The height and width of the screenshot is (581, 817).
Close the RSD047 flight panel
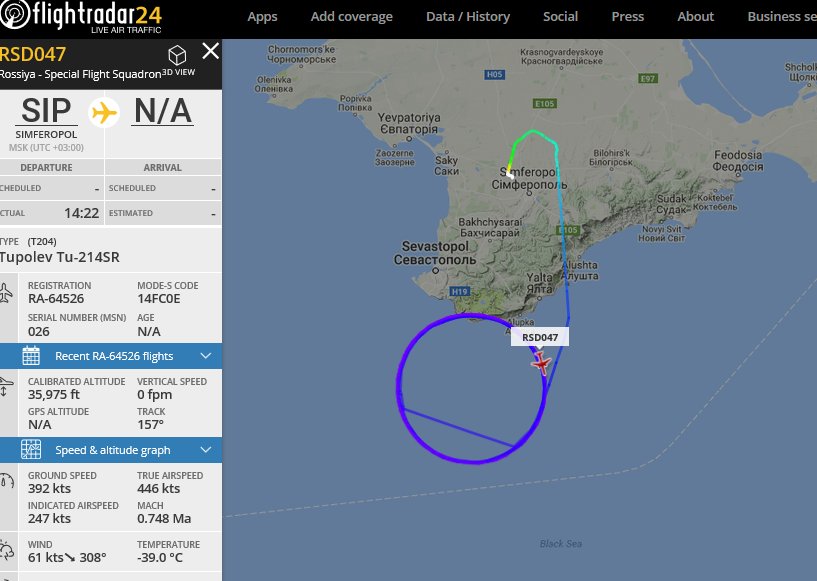pos(211,51)
